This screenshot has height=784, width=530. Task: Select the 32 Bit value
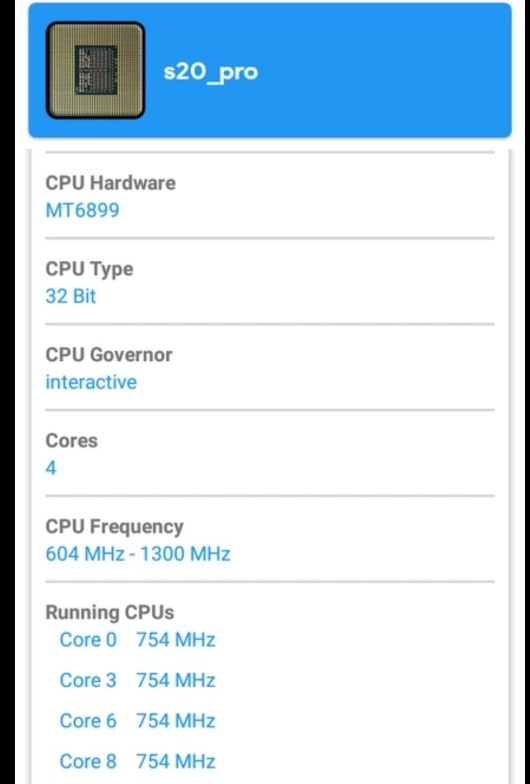click(70, 296)
